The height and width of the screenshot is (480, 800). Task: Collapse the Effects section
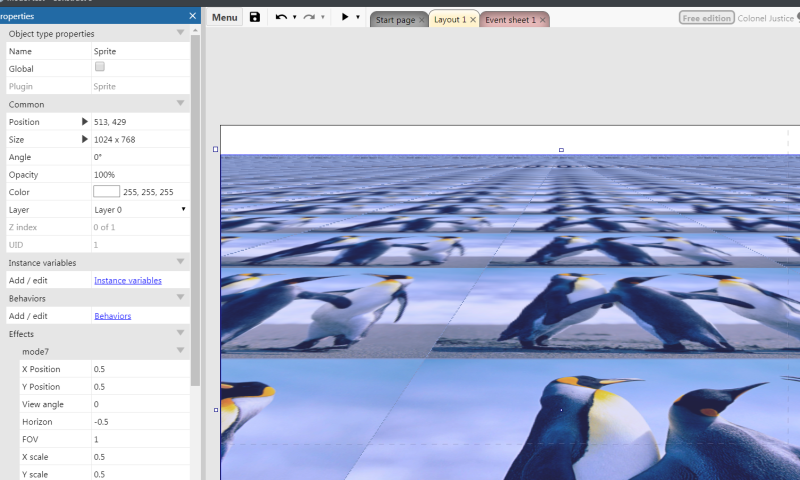(x=180, y=333)
